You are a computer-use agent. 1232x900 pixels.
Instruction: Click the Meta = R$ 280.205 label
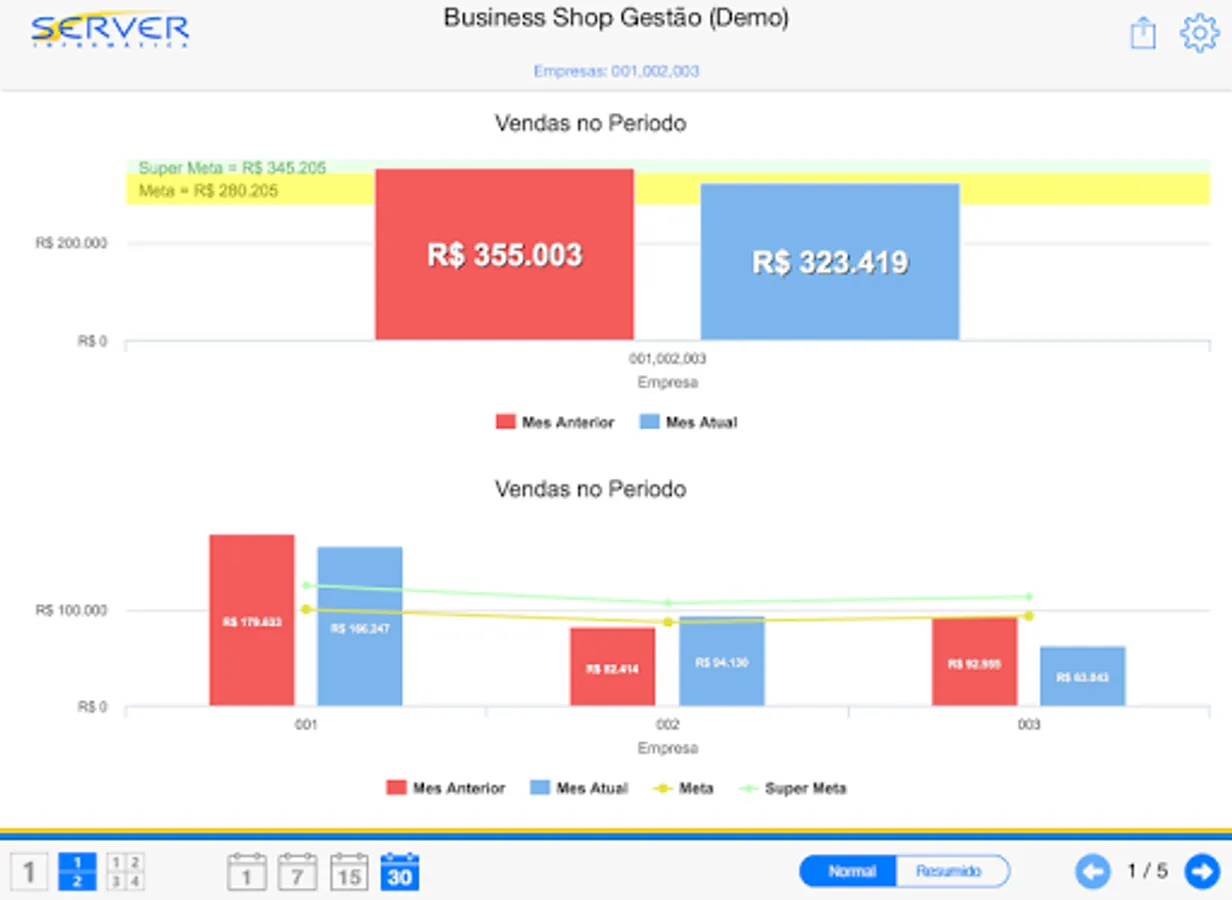point(208,190)
